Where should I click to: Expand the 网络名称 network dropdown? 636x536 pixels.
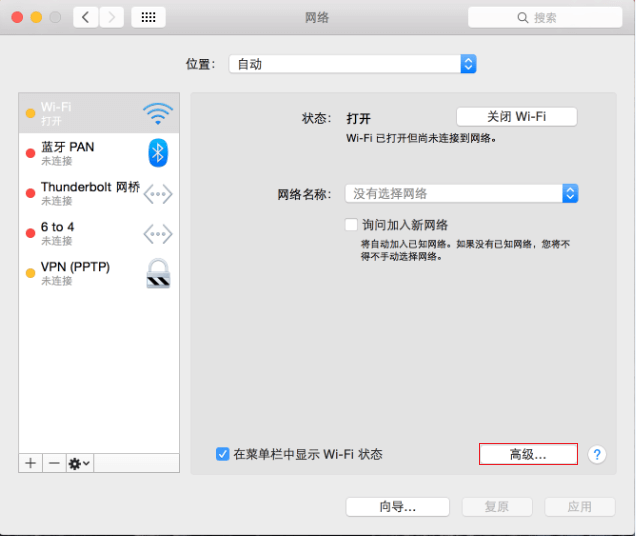click(x=462, y=194)
